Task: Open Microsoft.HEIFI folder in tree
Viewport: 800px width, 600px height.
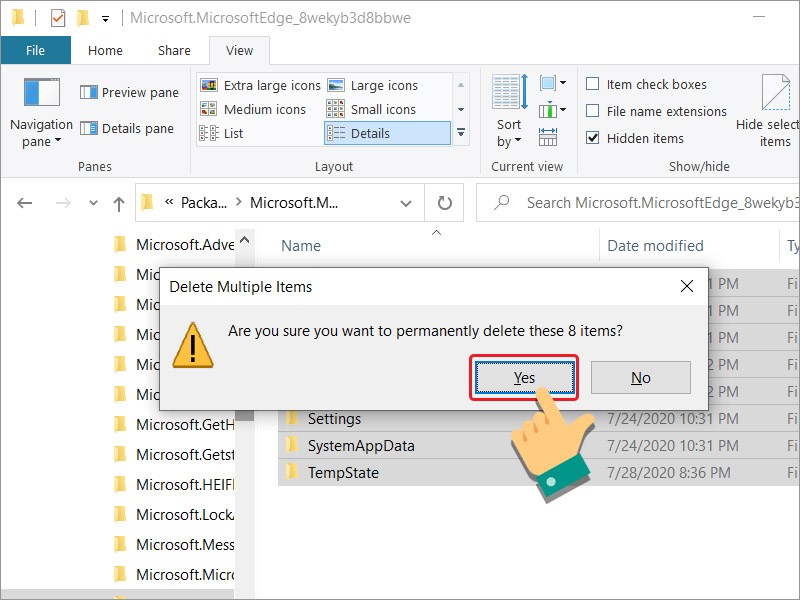Action: click(x=173, y=484)
